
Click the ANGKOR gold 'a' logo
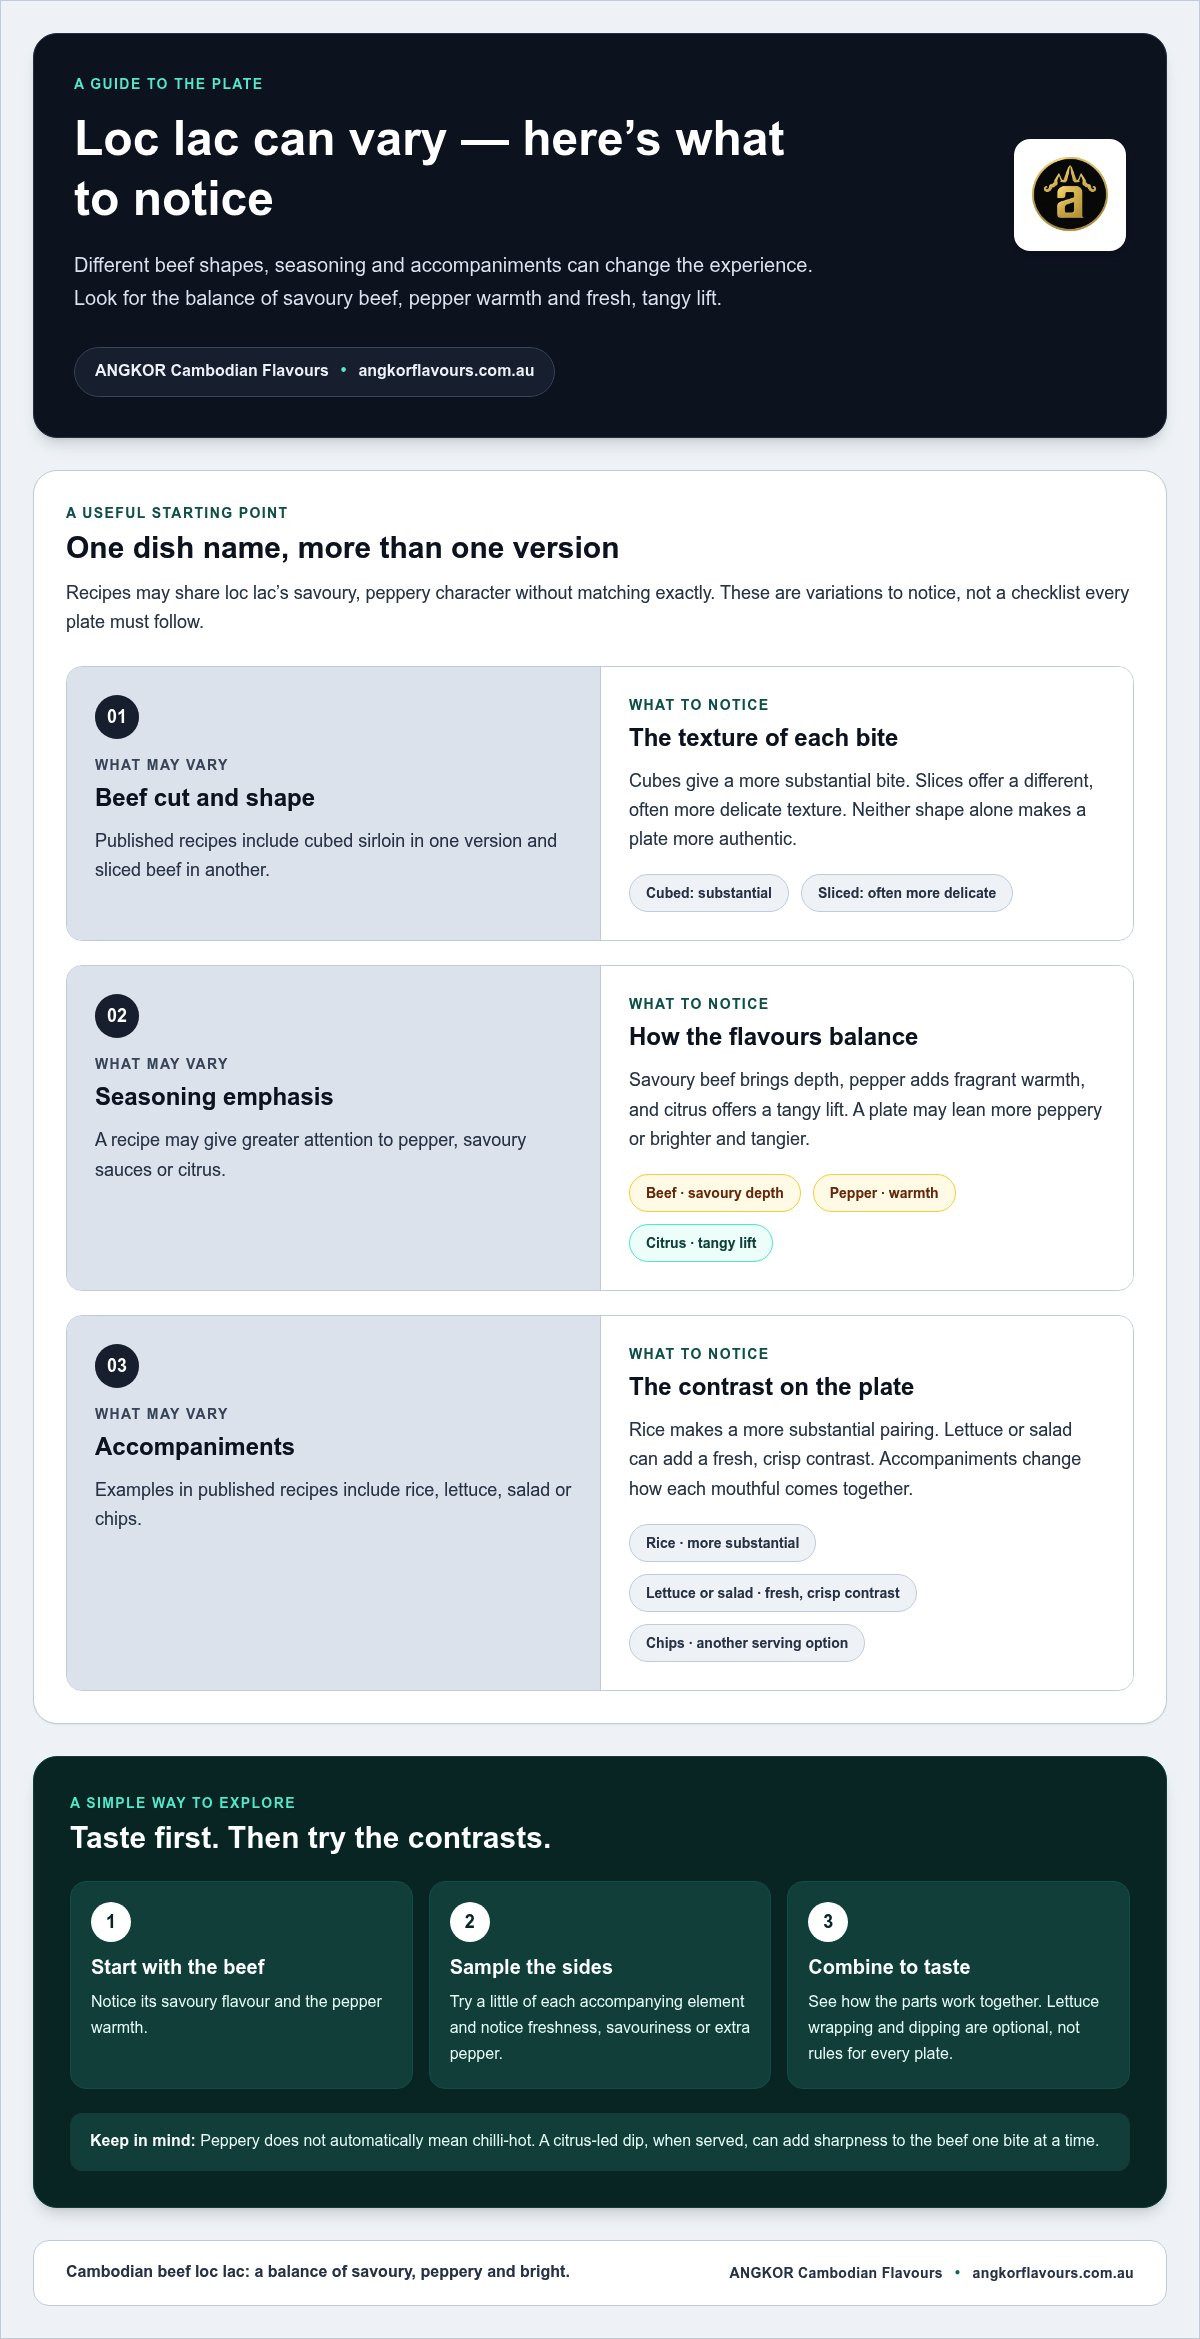click(x=1069, y=195)
